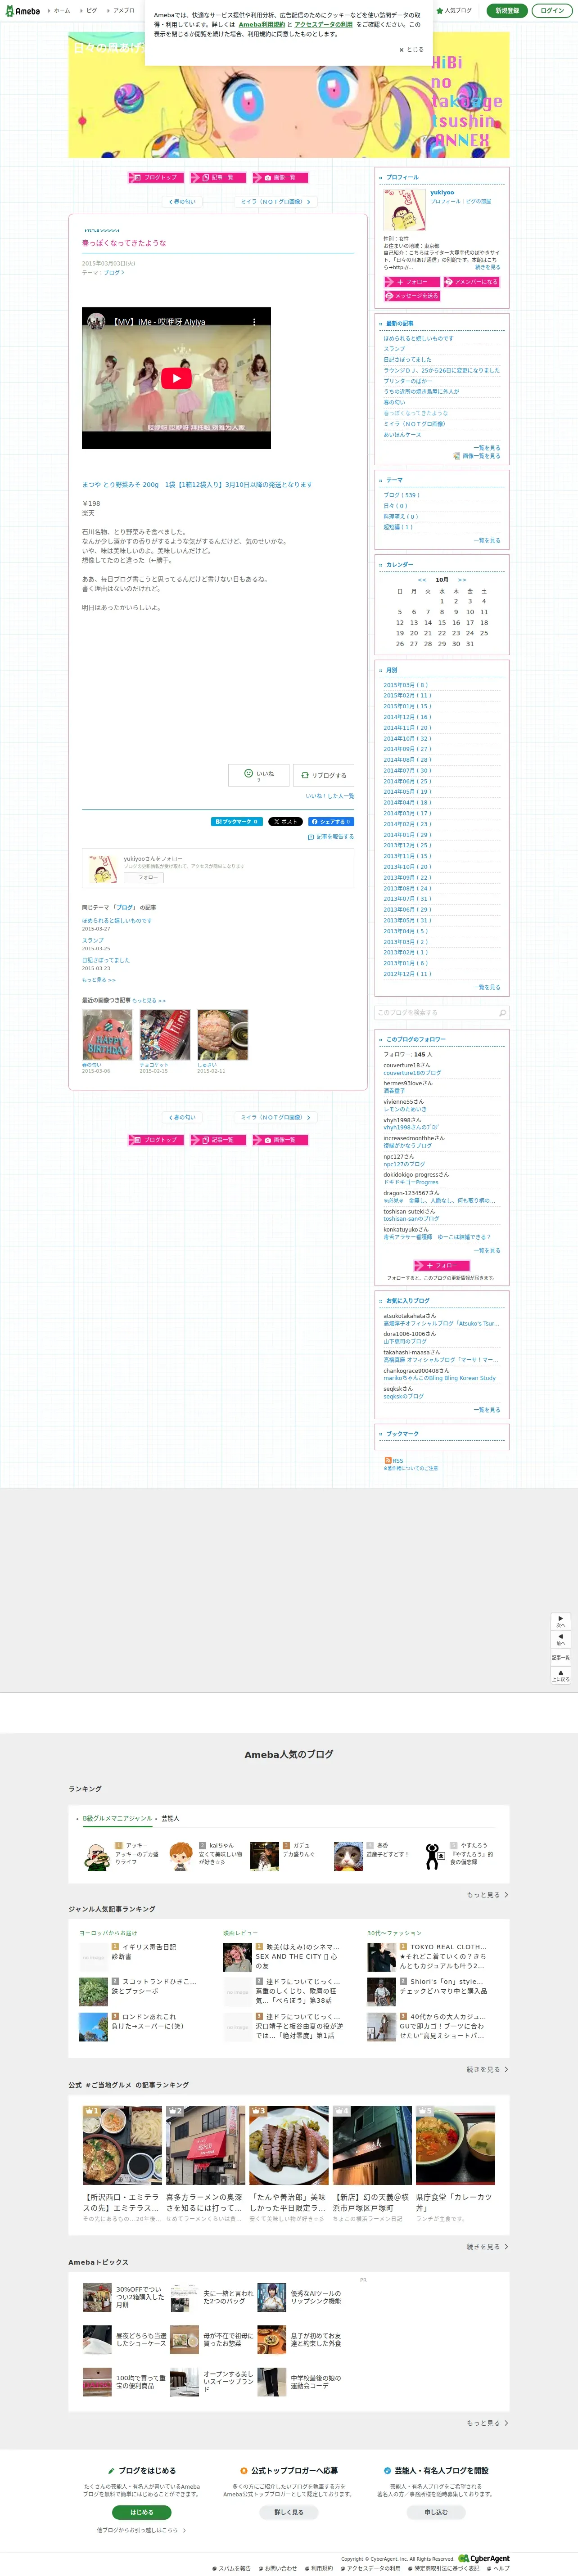Close the cookie notice with とじる
The height and width of the screenshot is (2576, 578).
coord(411,49)
